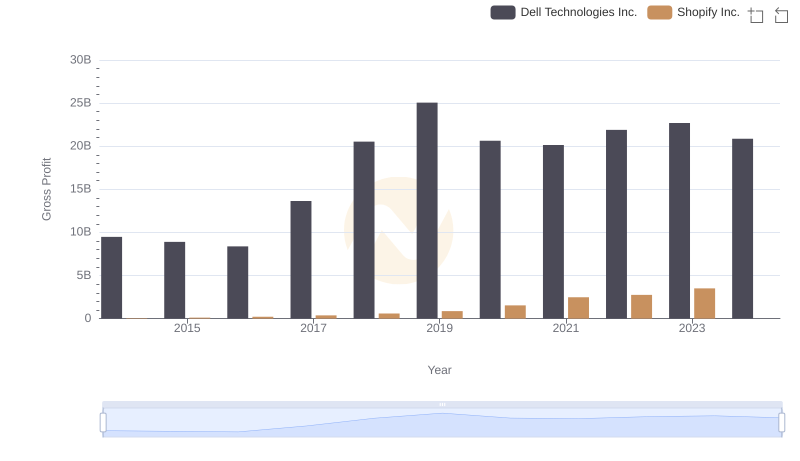Viewport: 800px width, 461px height.
Task: Click the 20B y-axis label
Action: tap(81, 146)
